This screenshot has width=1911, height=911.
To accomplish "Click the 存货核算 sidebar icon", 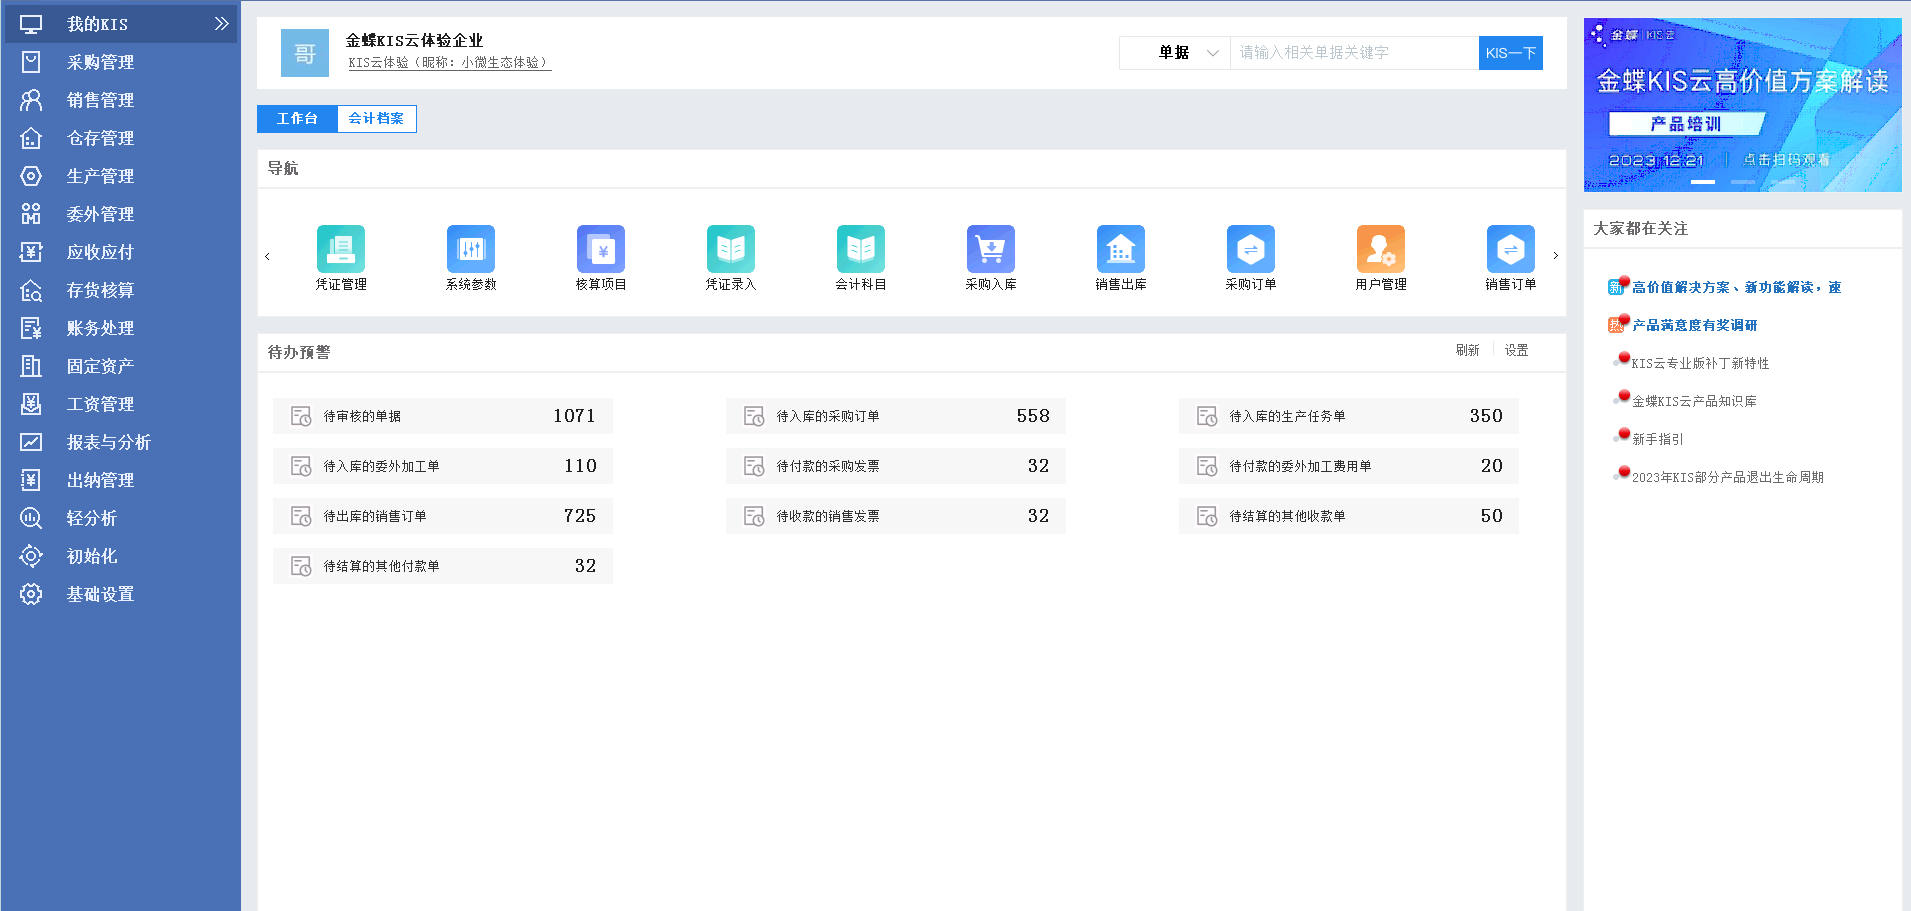I will (31, 290).
